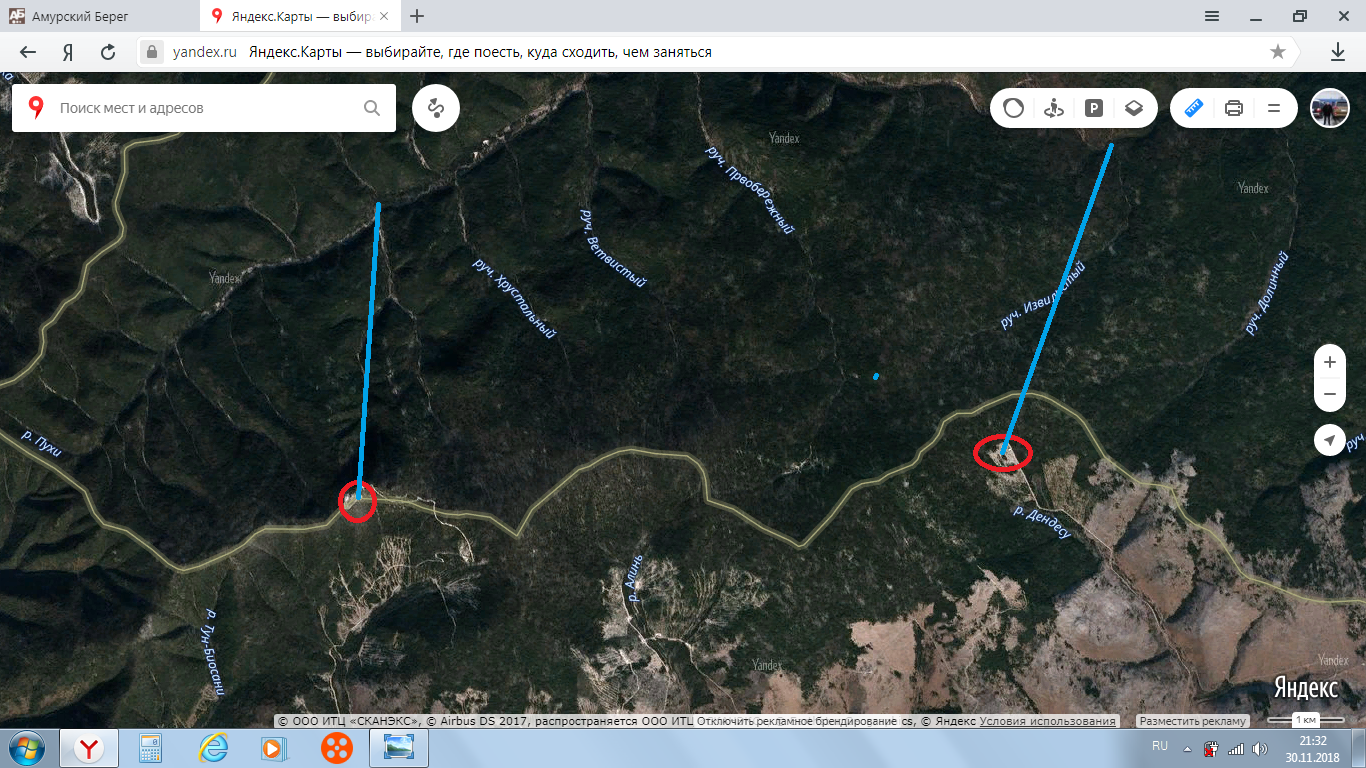Click the print map icon
Image resolution: width=1366 pixels, height=768 pixels.
pyautogui.click(x=1234, y=108)
